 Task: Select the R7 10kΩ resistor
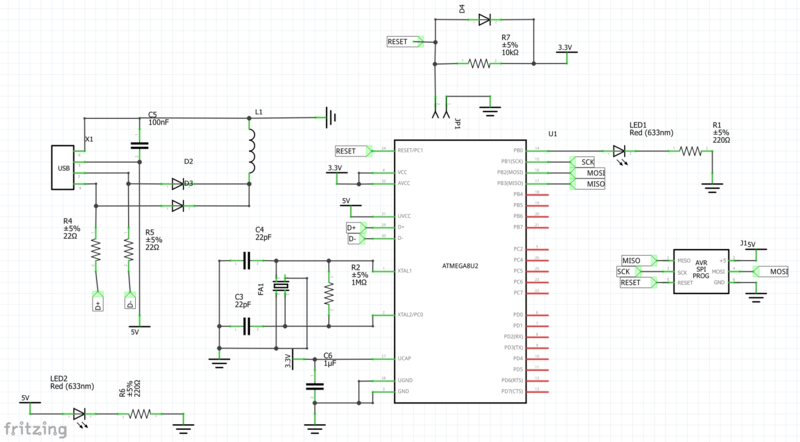click(480, 62)
